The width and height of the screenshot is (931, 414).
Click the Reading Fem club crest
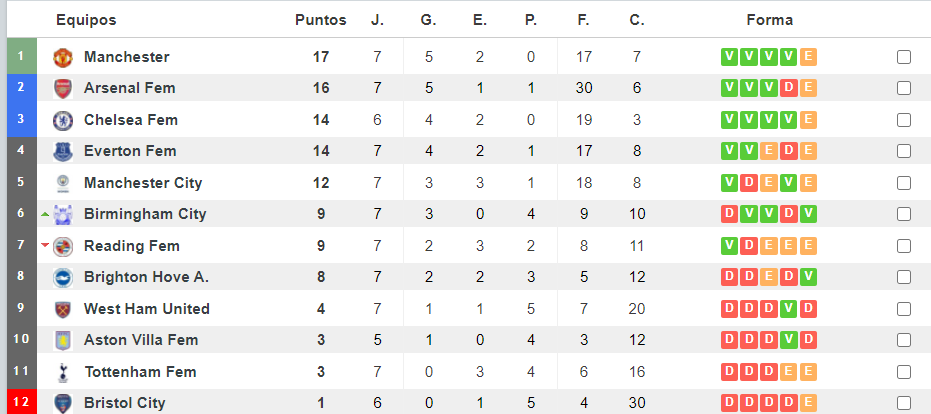(x=63, y=246)
